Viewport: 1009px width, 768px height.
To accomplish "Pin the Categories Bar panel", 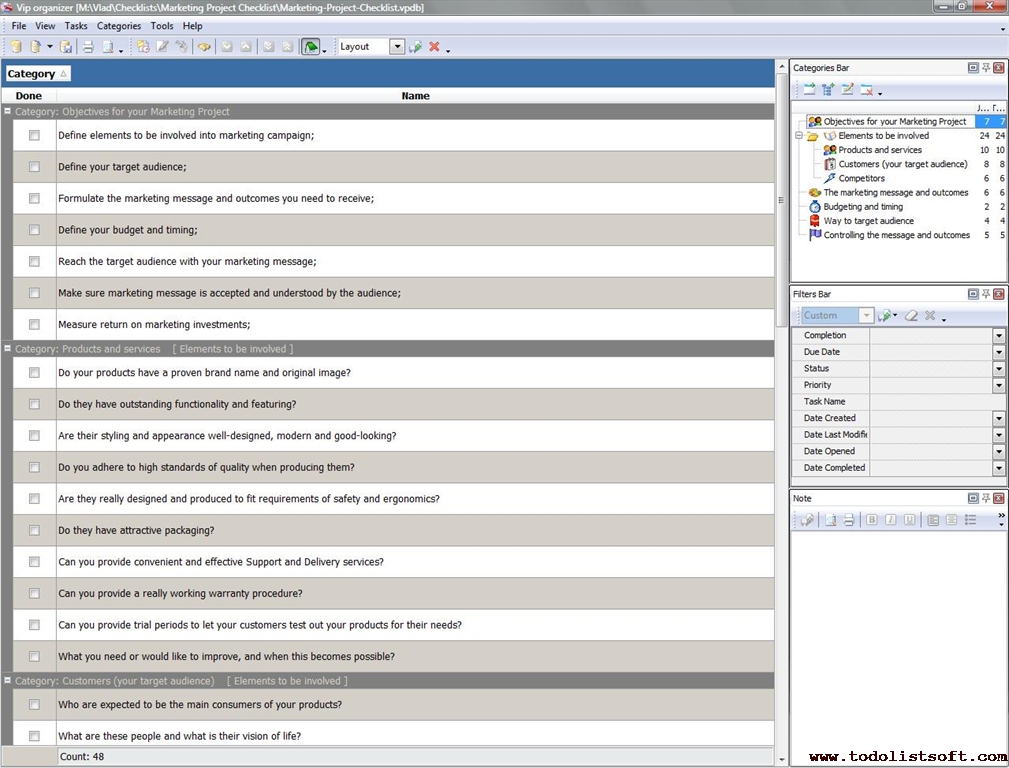I will (x=986, y=68).
